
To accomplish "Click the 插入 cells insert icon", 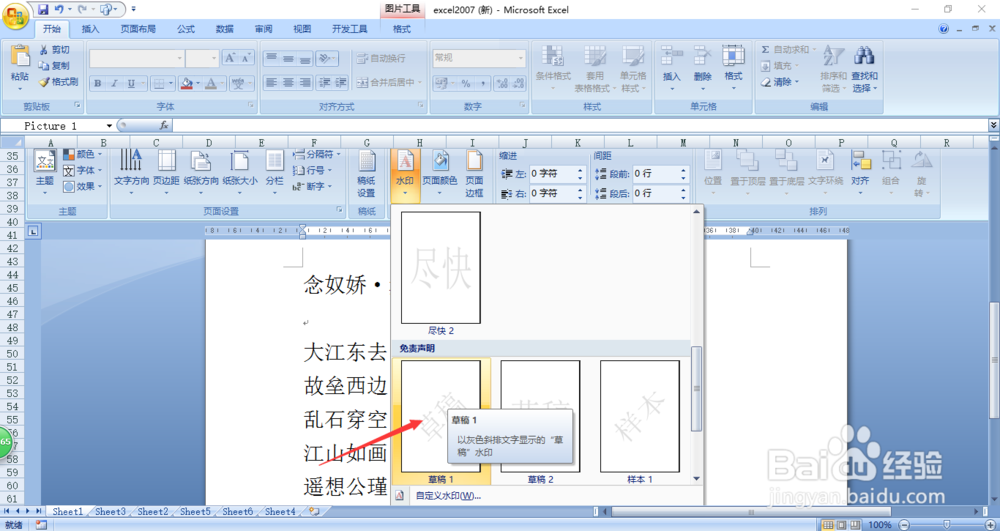I will pyautogui.click(x=672, y=55).
